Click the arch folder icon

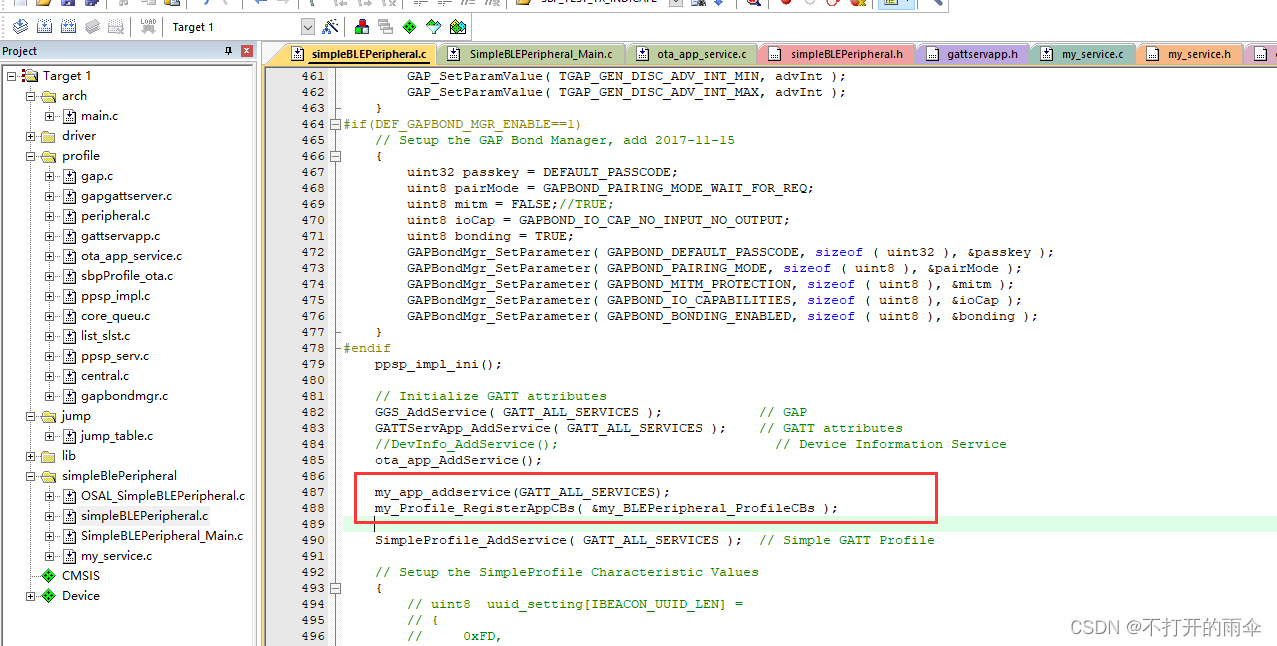click(48, 96)
